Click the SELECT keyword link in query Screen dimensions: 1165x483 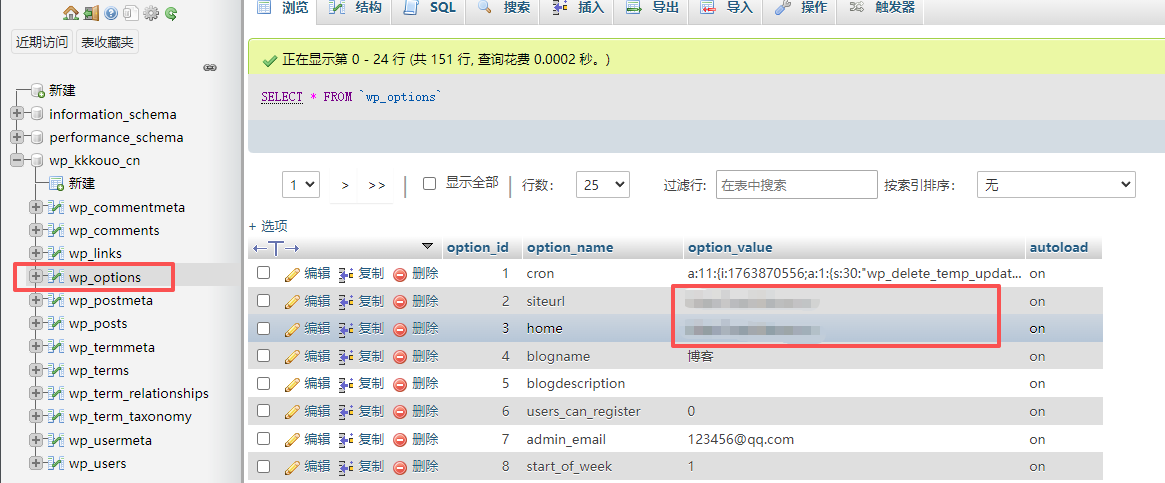(282, 97)
